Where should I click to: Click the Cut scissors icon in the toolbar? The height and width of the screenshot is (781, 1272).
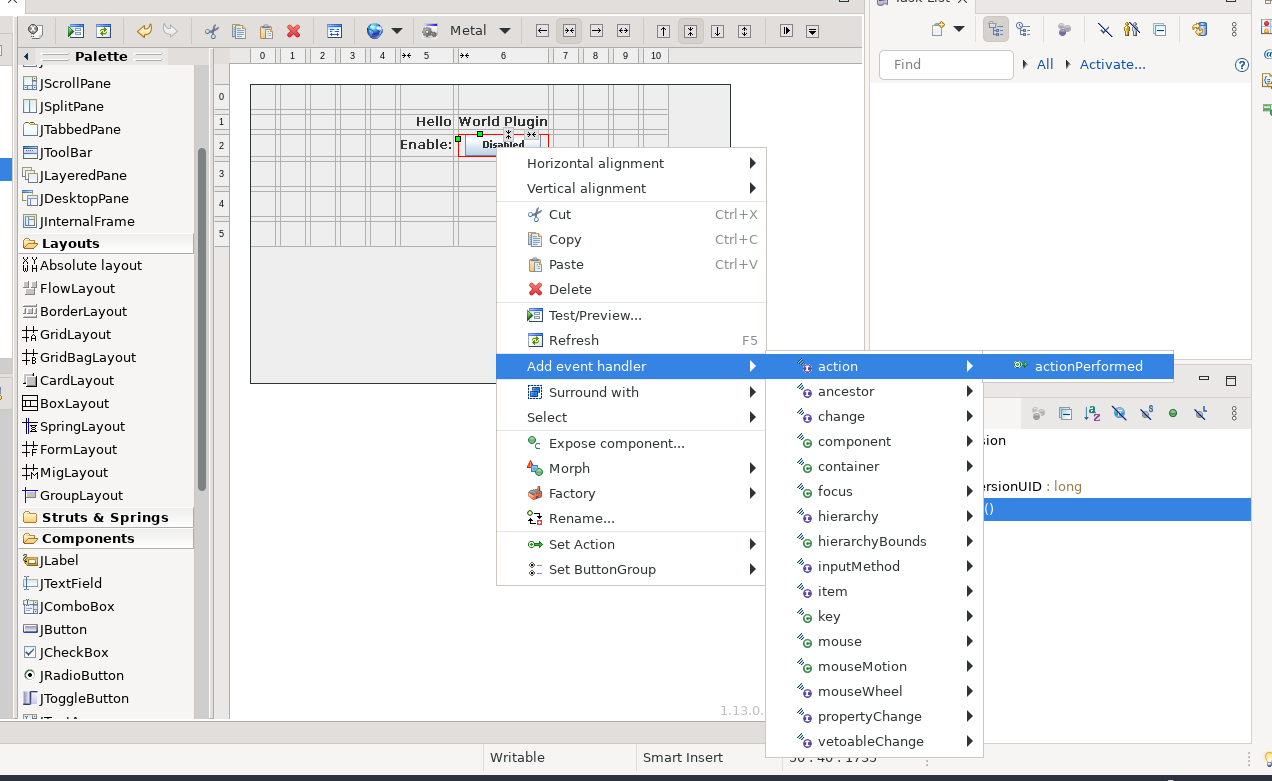point(211,31)
